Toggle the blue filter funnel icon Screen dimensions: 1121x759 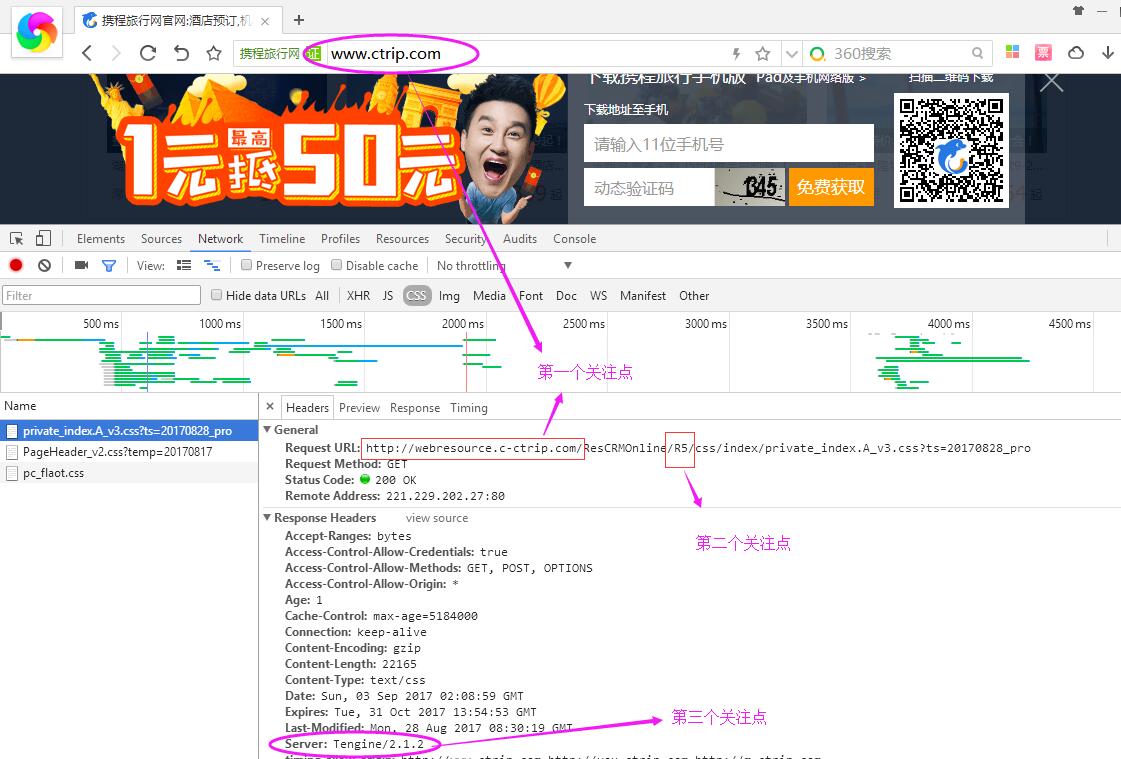click(x=109, y=266)
